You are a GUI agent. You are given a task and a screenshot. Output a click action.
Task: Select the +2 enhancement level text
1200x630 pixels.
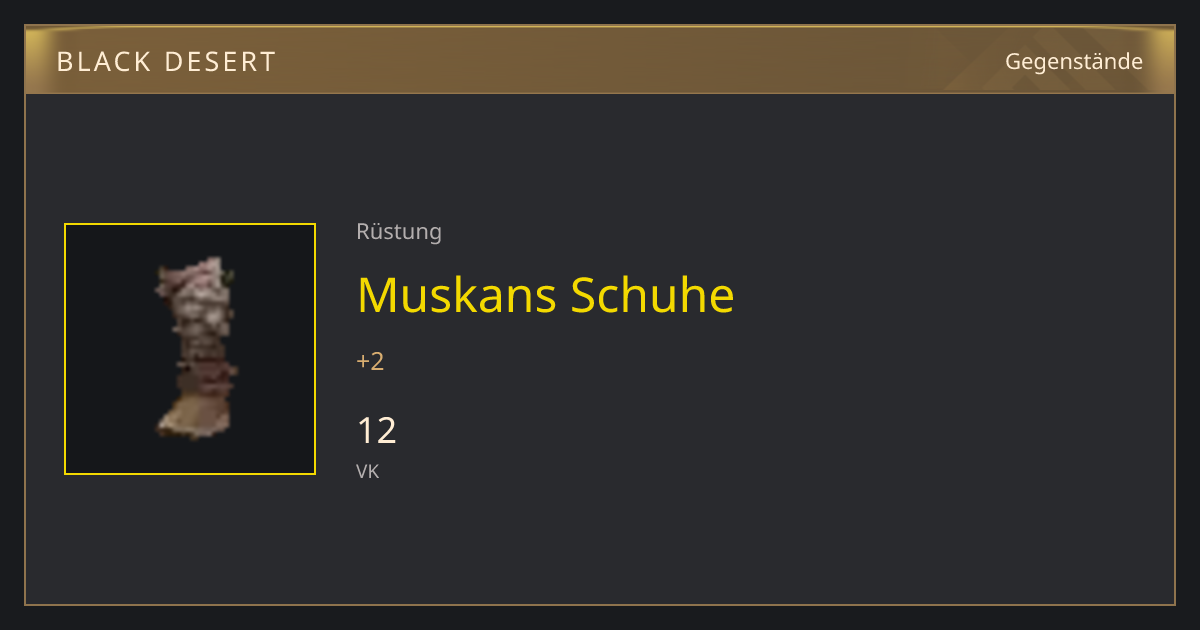370,361
